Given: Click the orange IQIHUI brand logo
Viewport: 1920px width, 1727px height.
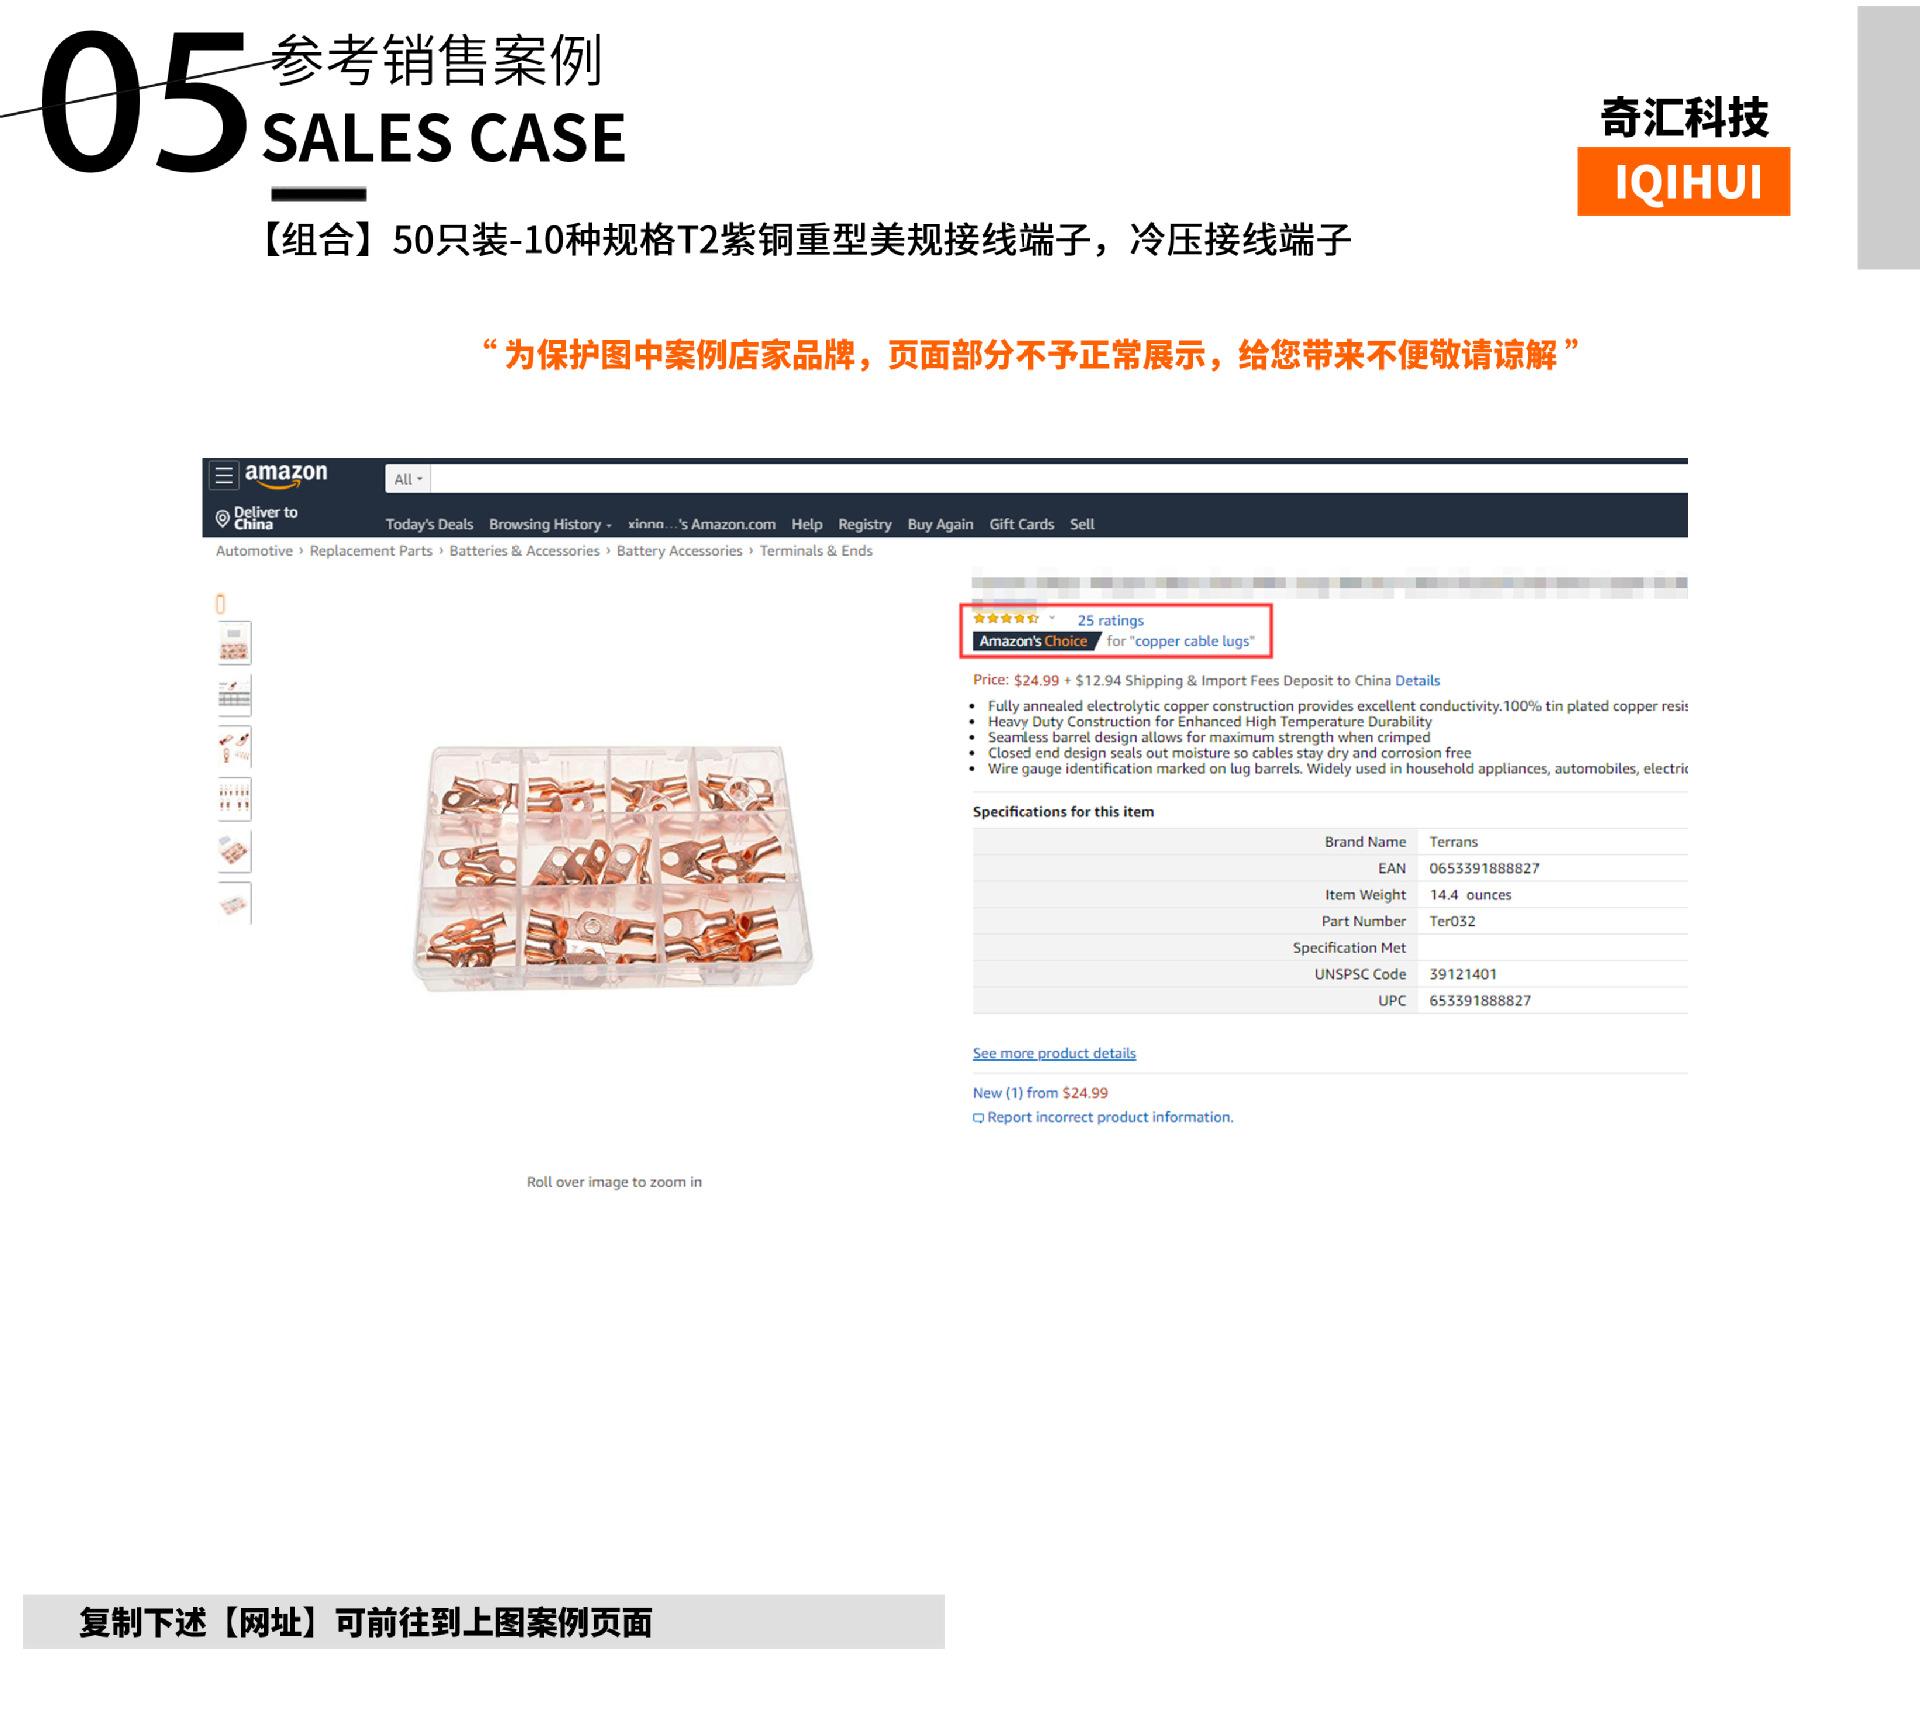Looking at the screenshot, I should [1683, 182].
